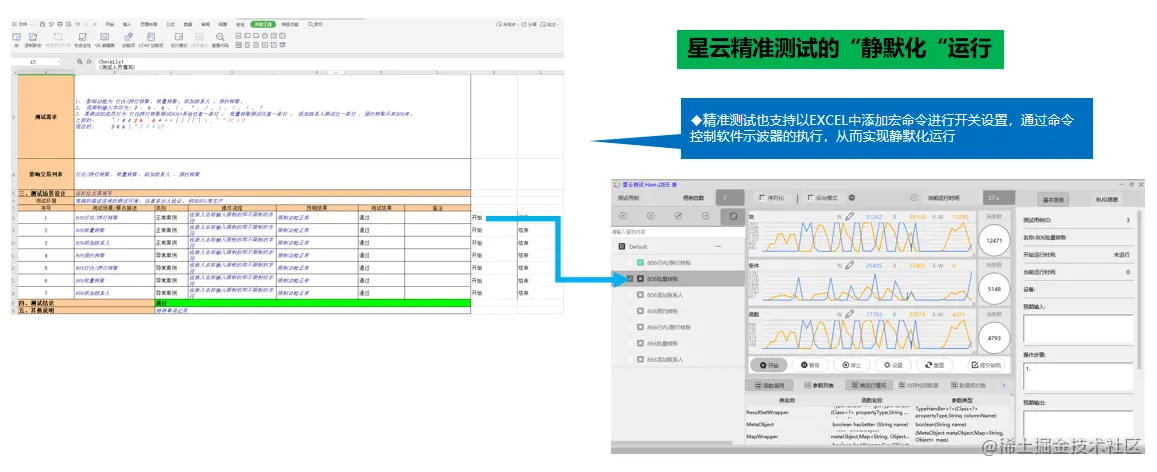Image resolution: width=1157 pixels, height=472 pixels.
Task: Collapse the Default group with minus sign
Action: point(719,247)
